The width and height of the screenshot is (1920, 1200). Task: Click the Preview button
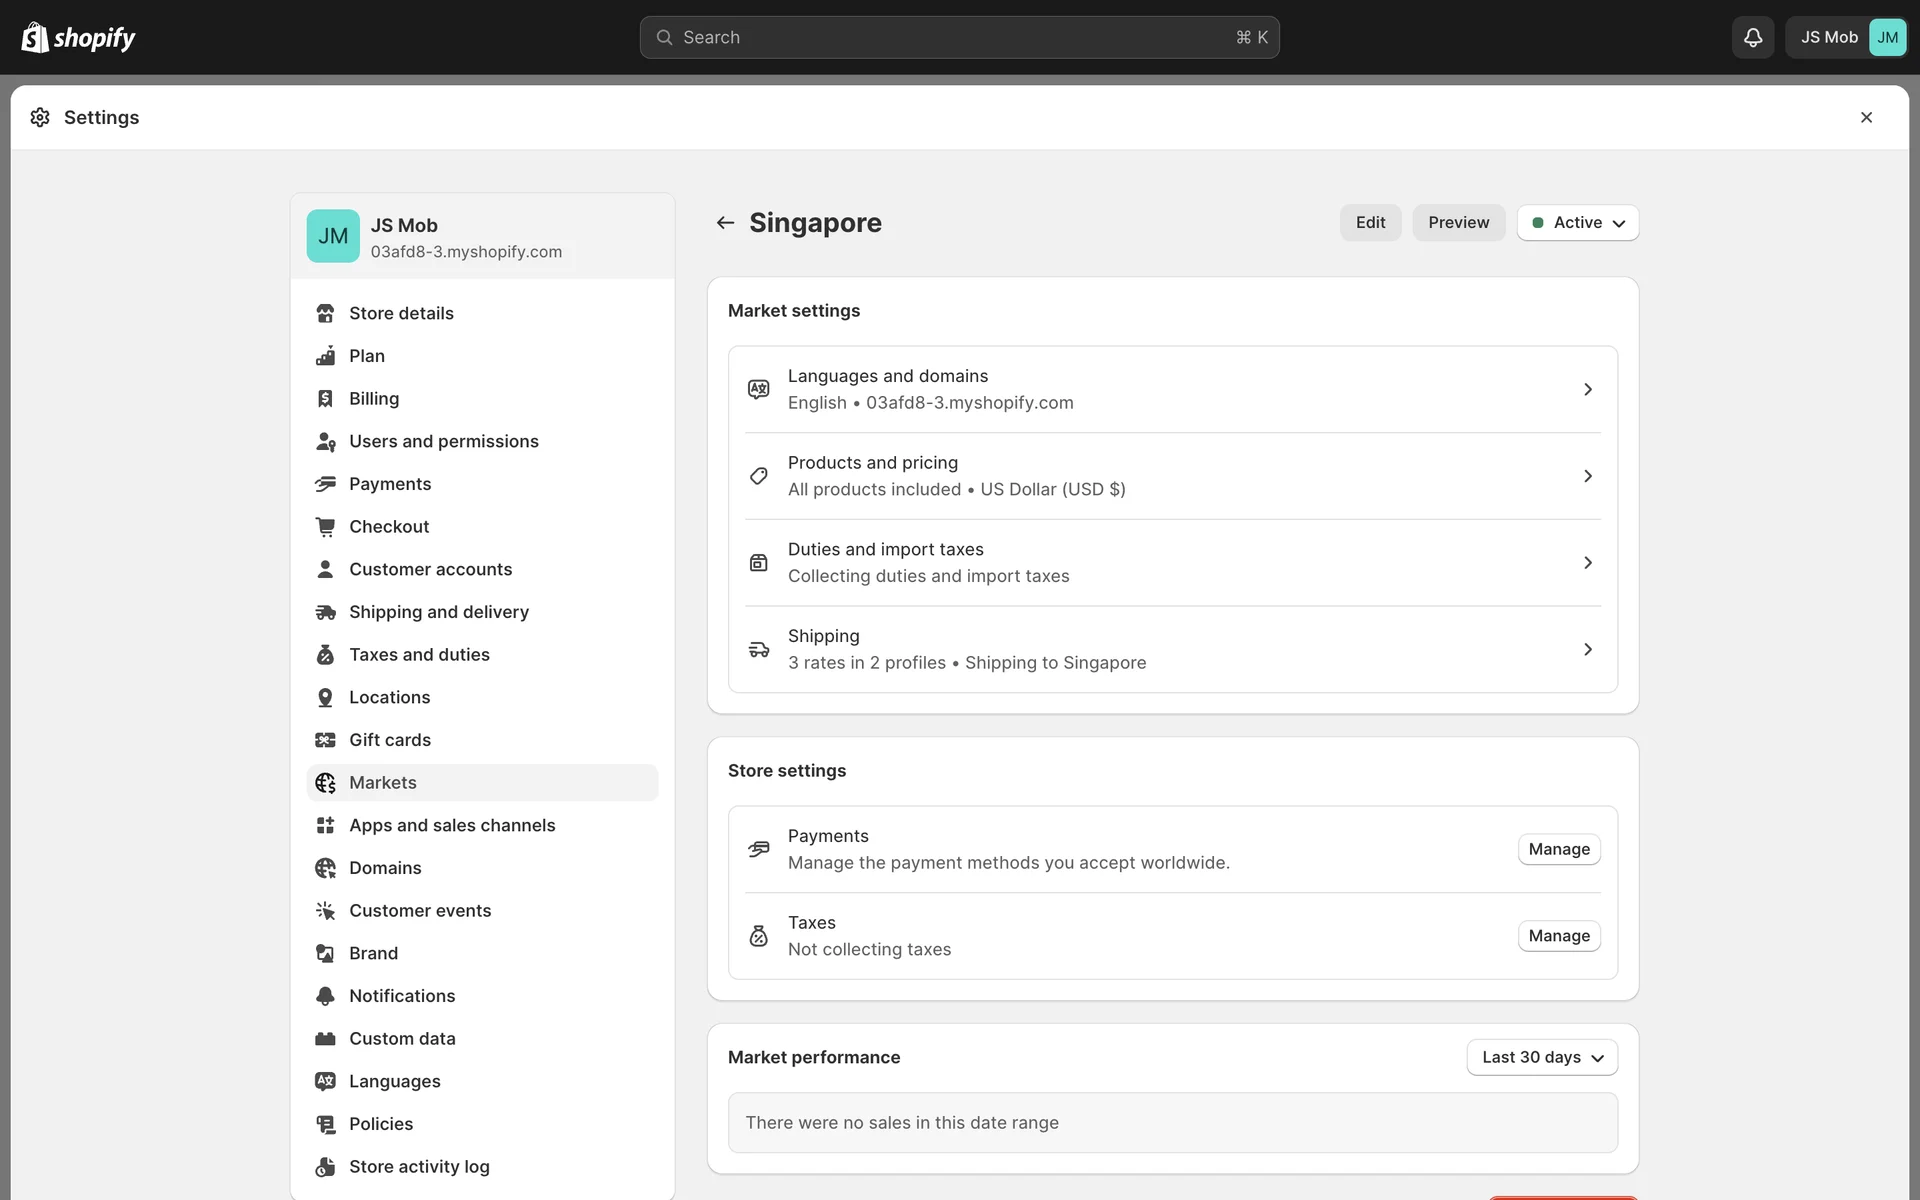pos(1458,222)
